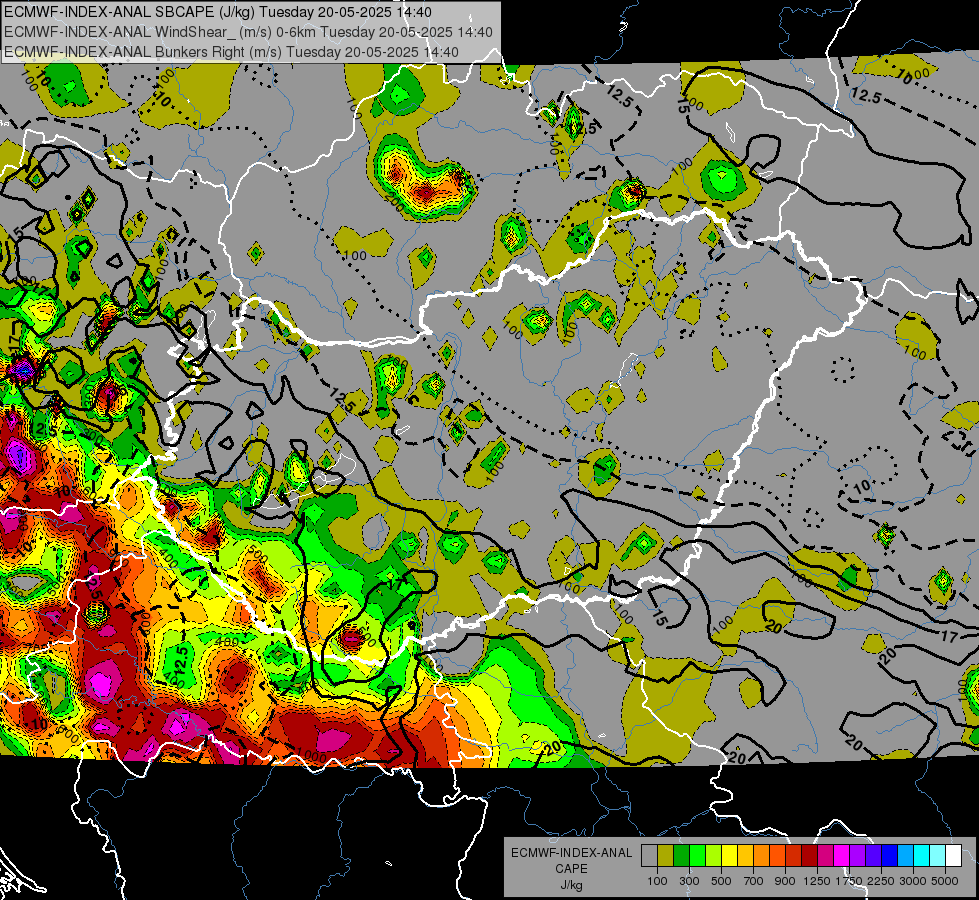Pick the olive swatch in CAPE legend

point(666,855)
